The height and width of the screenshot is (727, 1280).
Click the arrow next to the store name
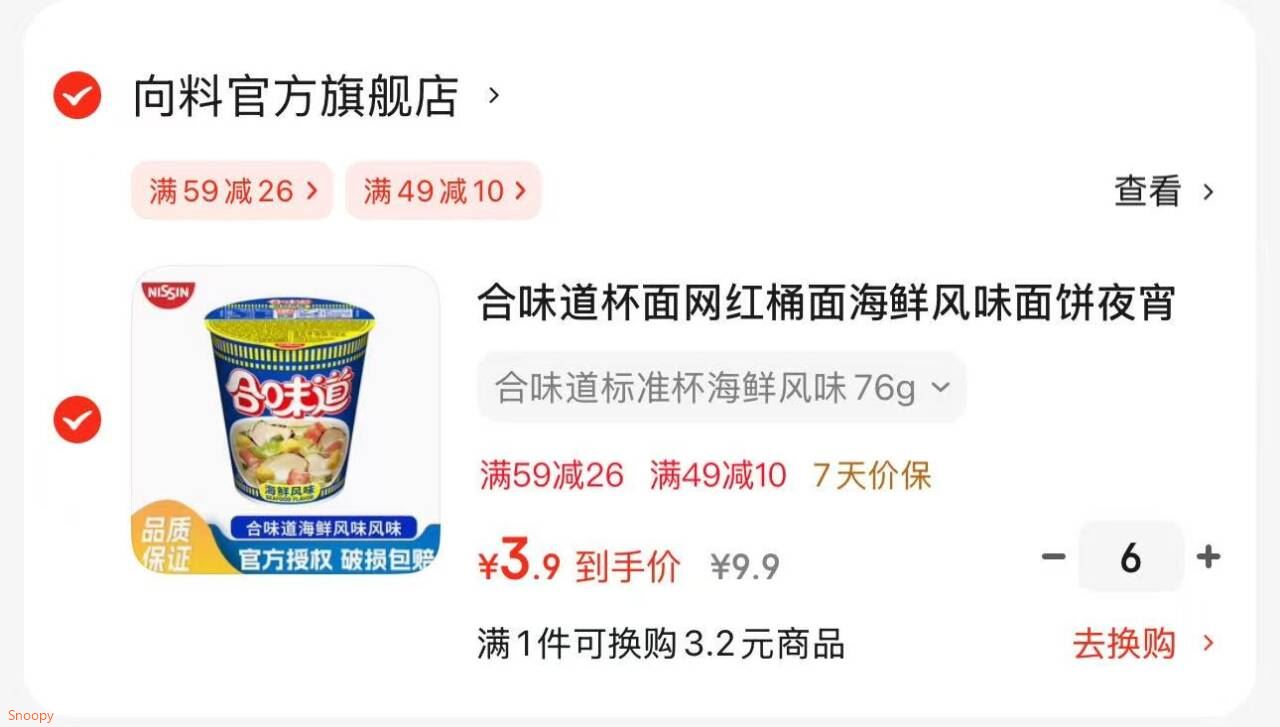(493, 96)
